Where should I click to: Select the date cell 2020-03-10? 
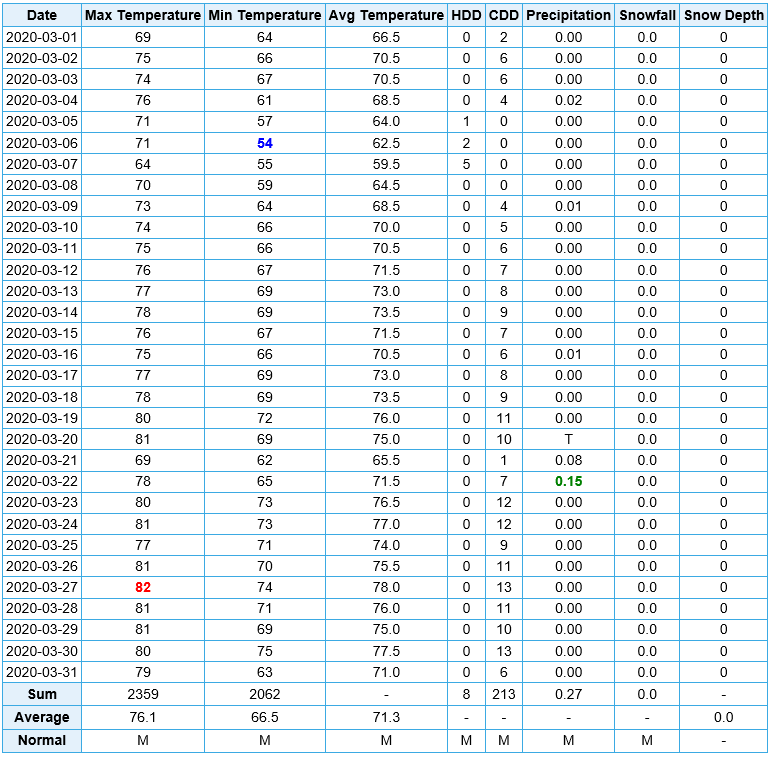click(42, 228)
